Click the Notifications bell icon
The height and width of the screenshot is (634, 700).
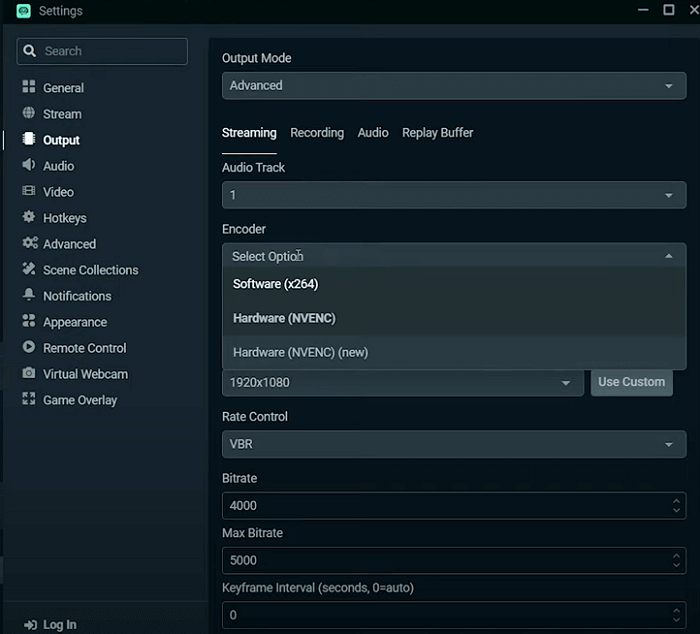click(x=29, y=296)
